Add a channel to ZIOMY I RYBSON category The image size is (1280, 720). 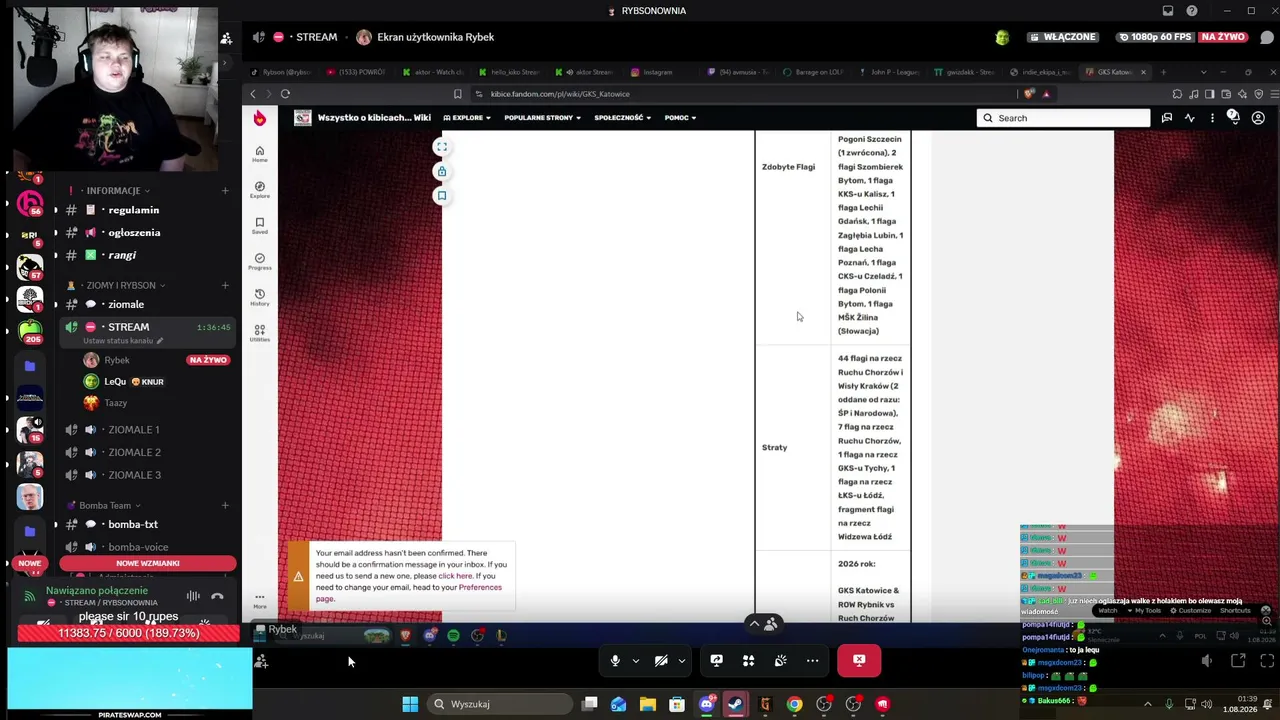[225, 285]
